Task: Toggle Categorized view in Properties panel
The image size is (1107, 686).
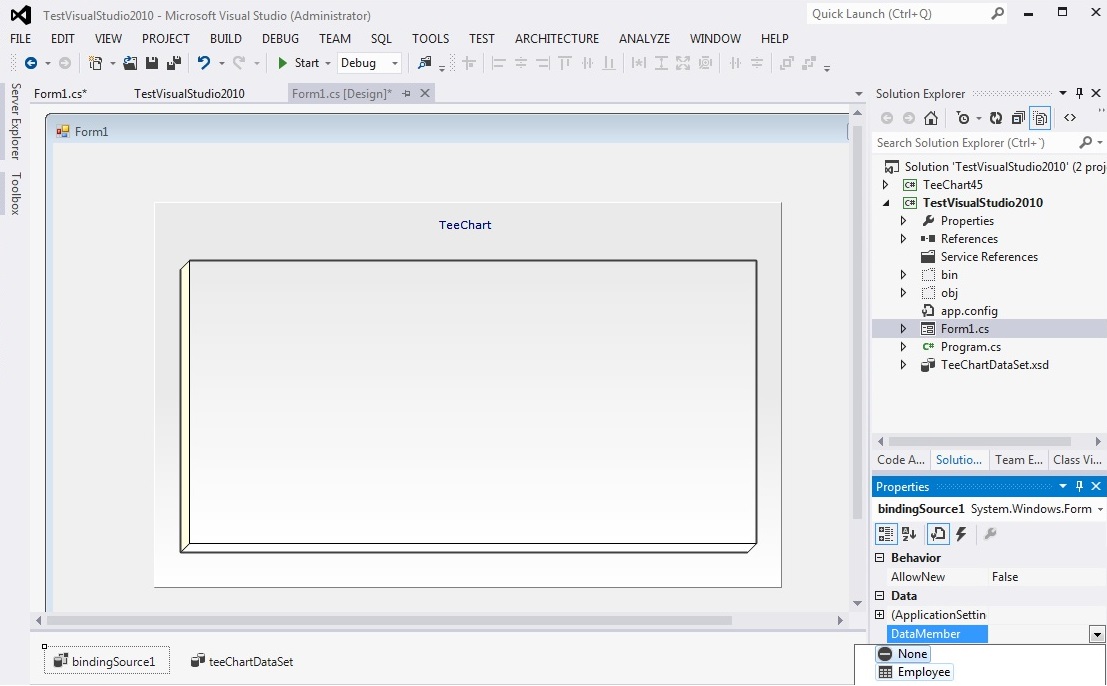Action: coord(885,534)
